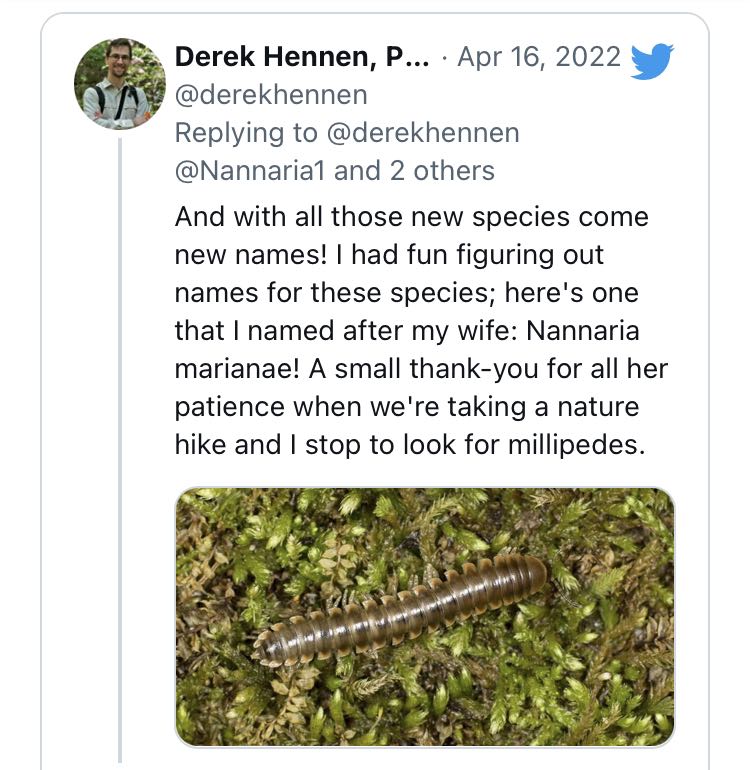Click the vertical thread line under avatar
The height and width of the screenshot is (770, 750).
click(119, 450)
